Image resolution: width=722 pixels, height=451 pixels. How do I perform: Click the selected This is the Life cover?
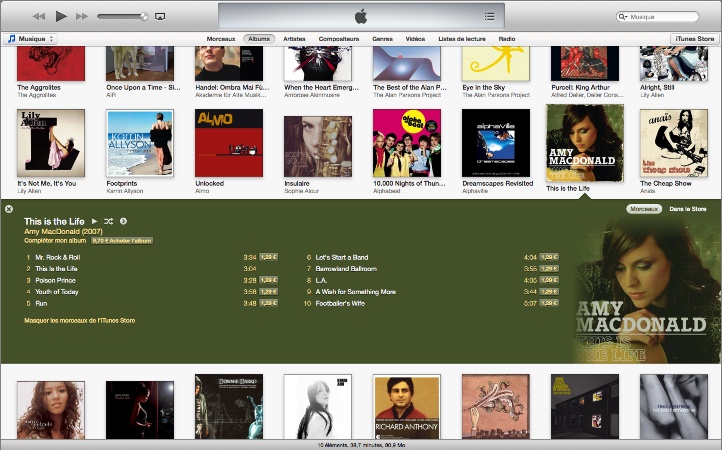[585, 143]
